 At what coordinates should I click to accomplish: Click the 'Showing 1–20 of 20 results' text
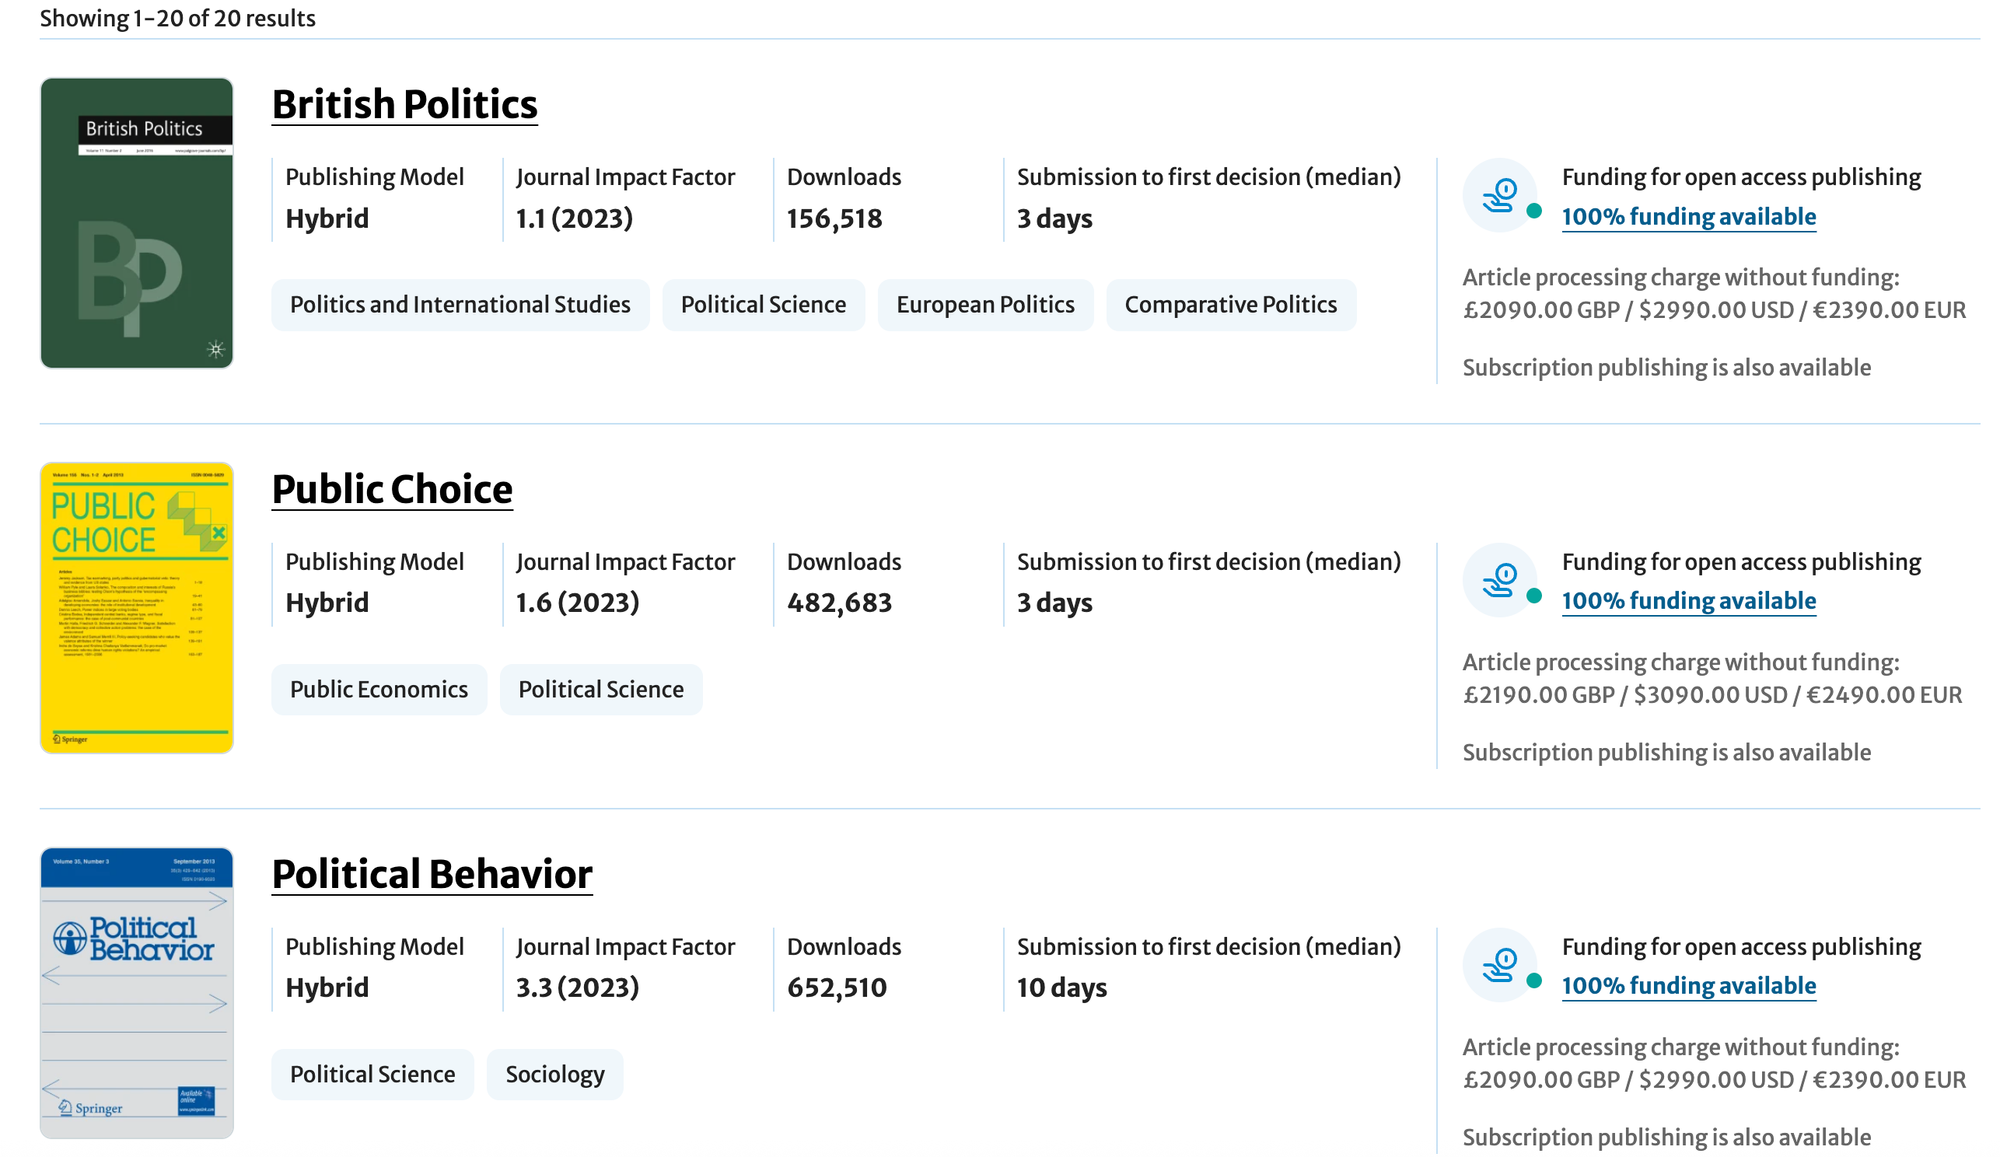click(178, 18)
